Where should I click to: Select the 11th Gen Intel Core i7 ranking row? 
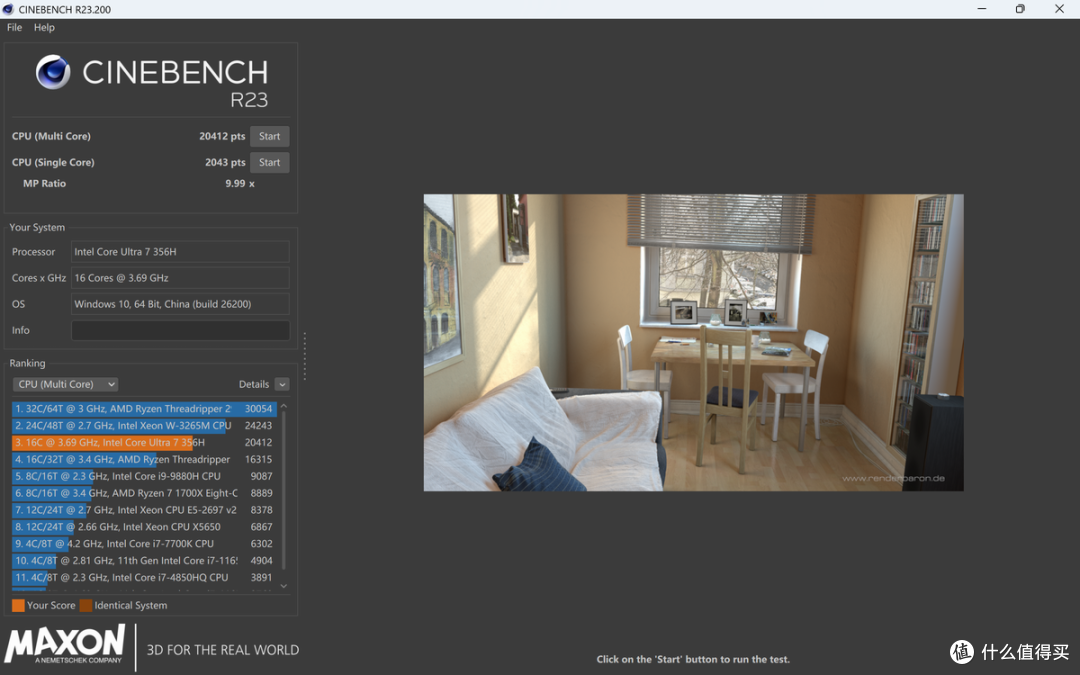[144, 561]
